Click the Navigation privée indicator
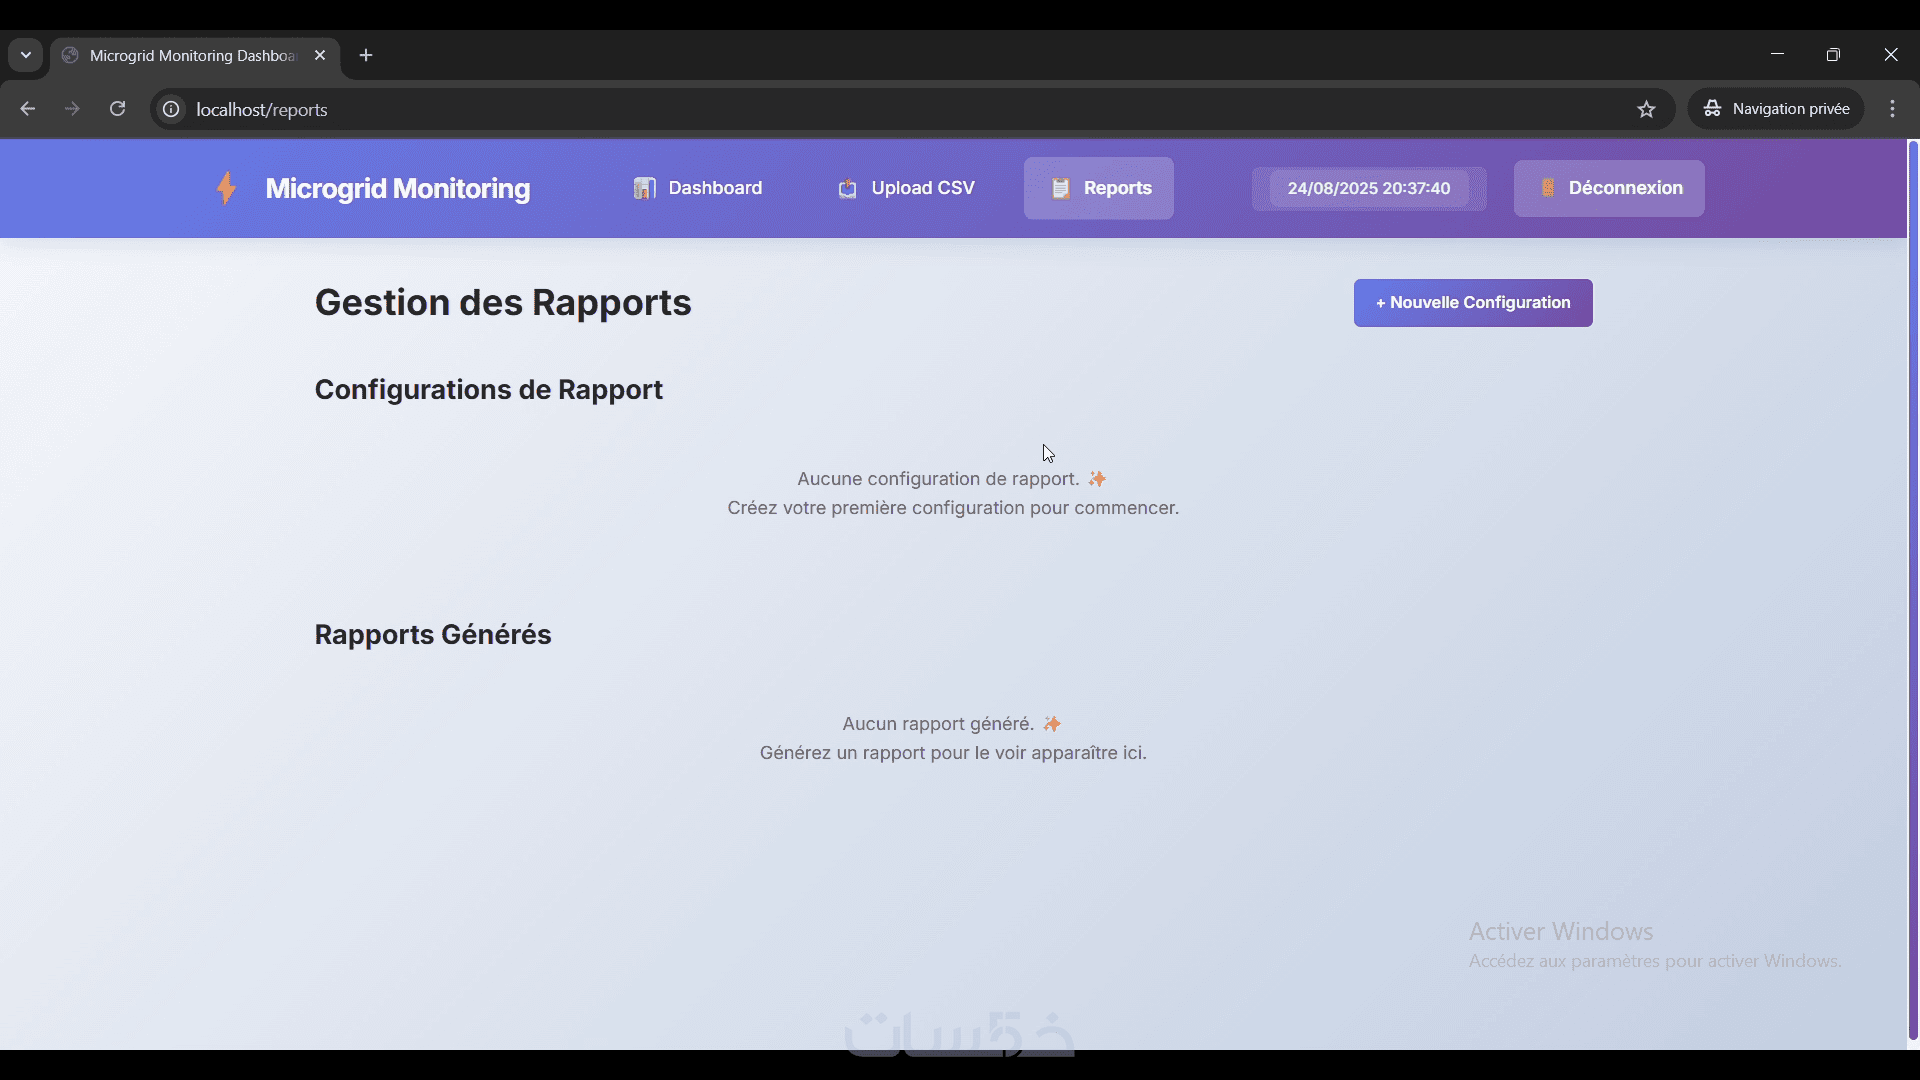Screen dimensions: 1920x1080 [1776, 109]
